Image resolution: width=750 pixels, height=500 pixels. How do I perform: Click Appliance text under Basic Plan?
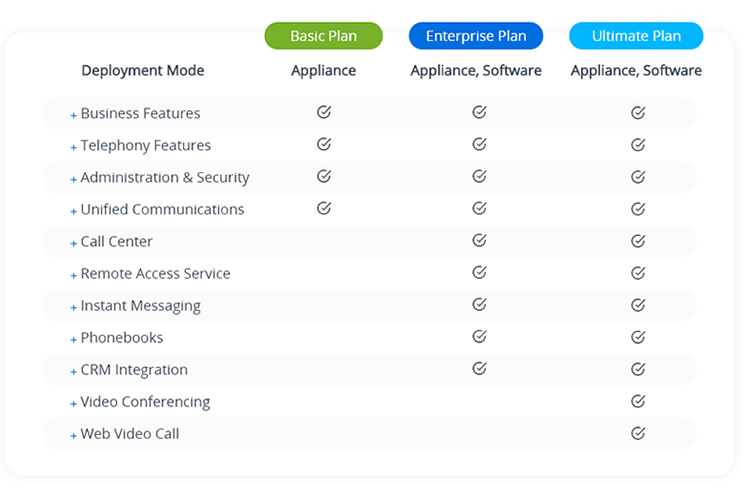click(x=323, y=71)
